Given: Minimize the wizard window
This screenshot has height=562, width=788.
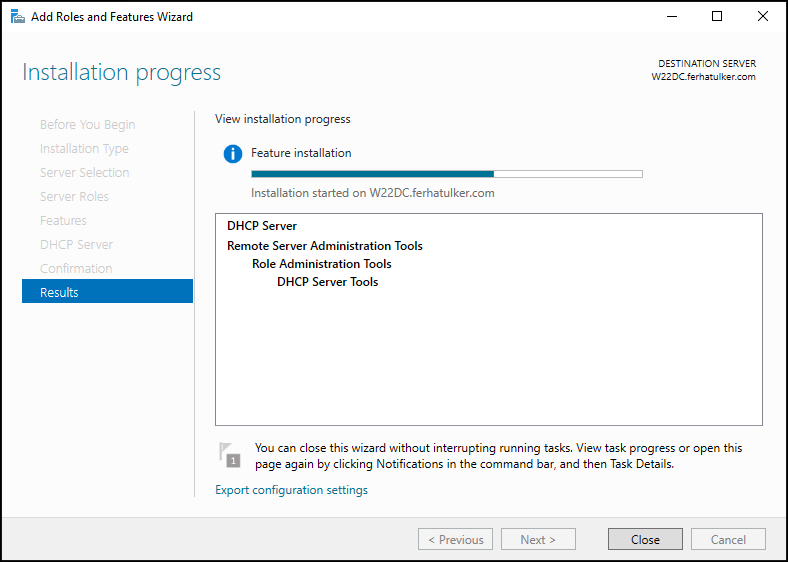Looking at the screenshot, I should click(x=672, y=17).
